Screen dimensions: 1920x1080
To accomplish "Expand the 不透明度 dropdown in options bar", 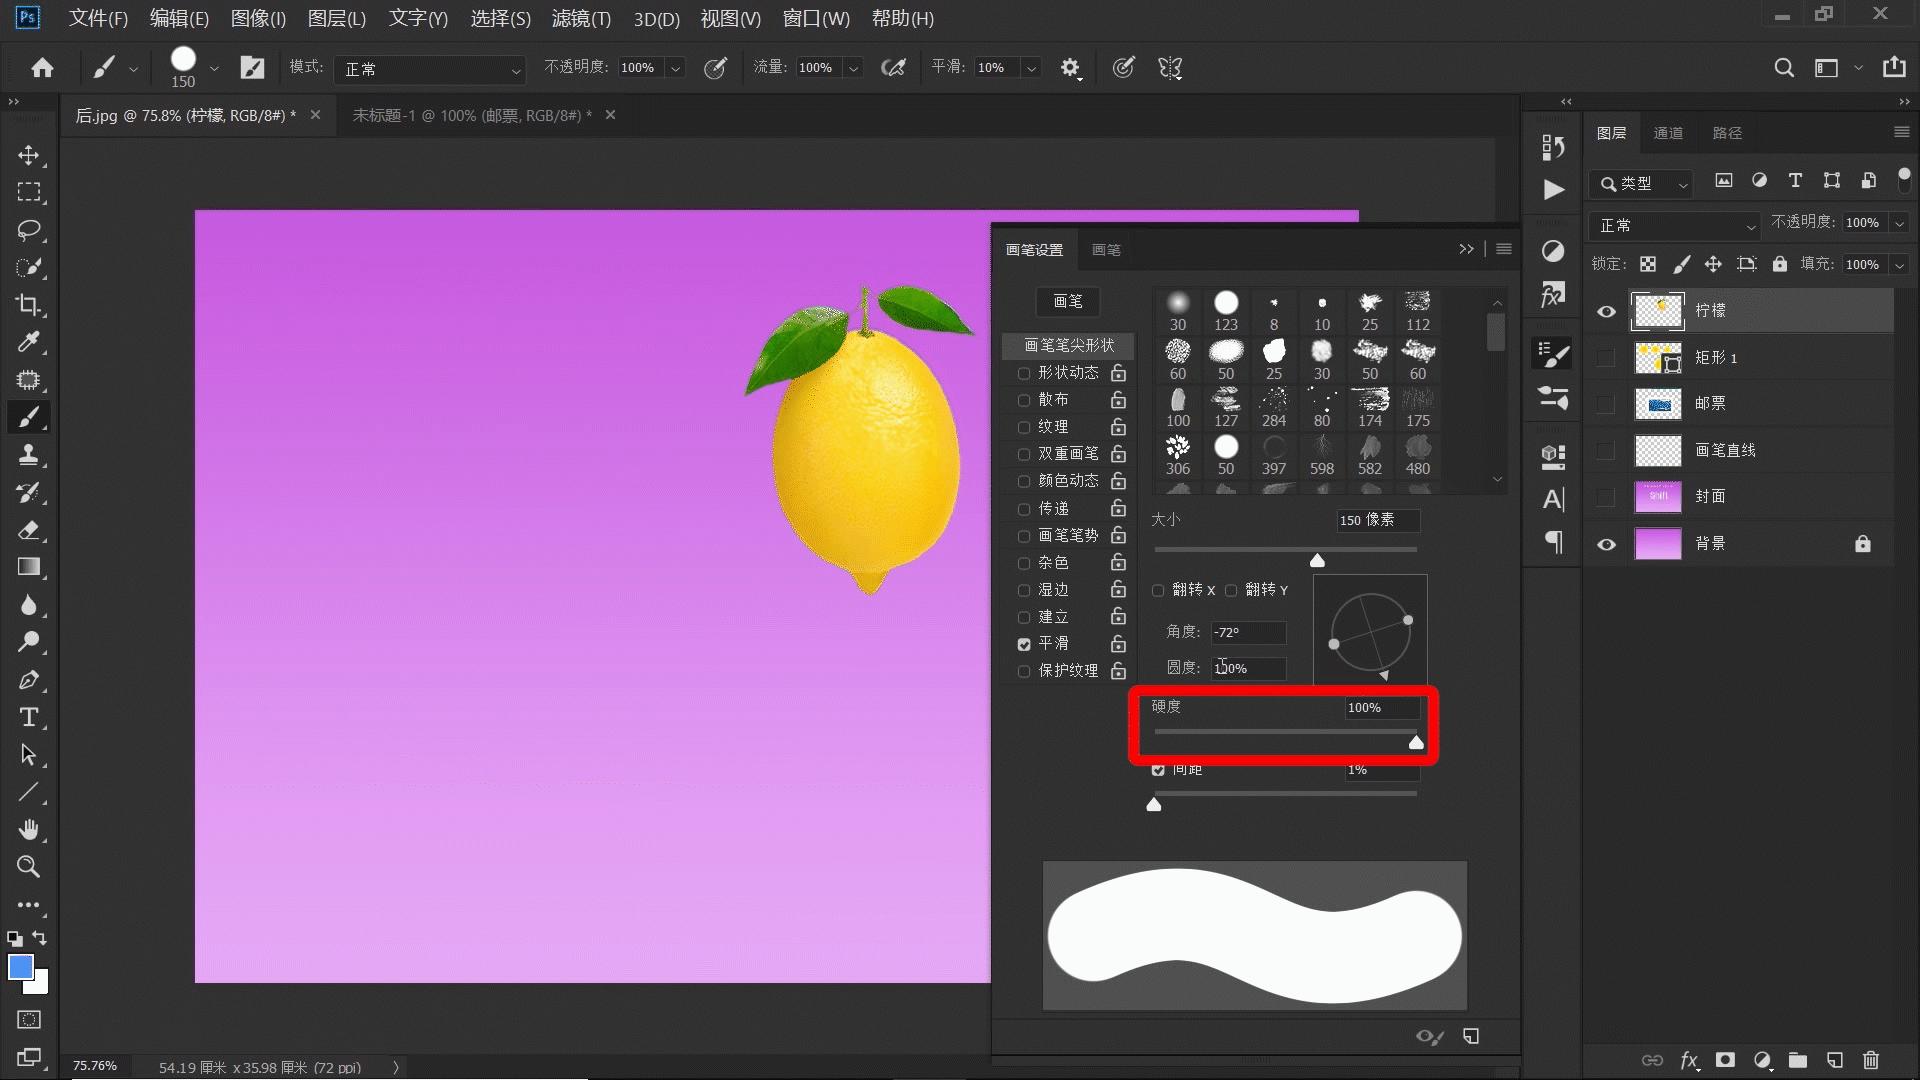I will click(x=676, y=68).
